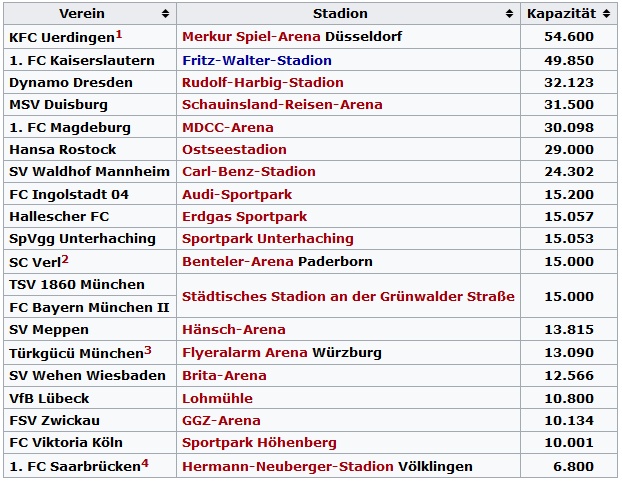This screenshot has height=481, width=622.
Task: Open the Merkur Spiel-Arena link
Action: 251,36
